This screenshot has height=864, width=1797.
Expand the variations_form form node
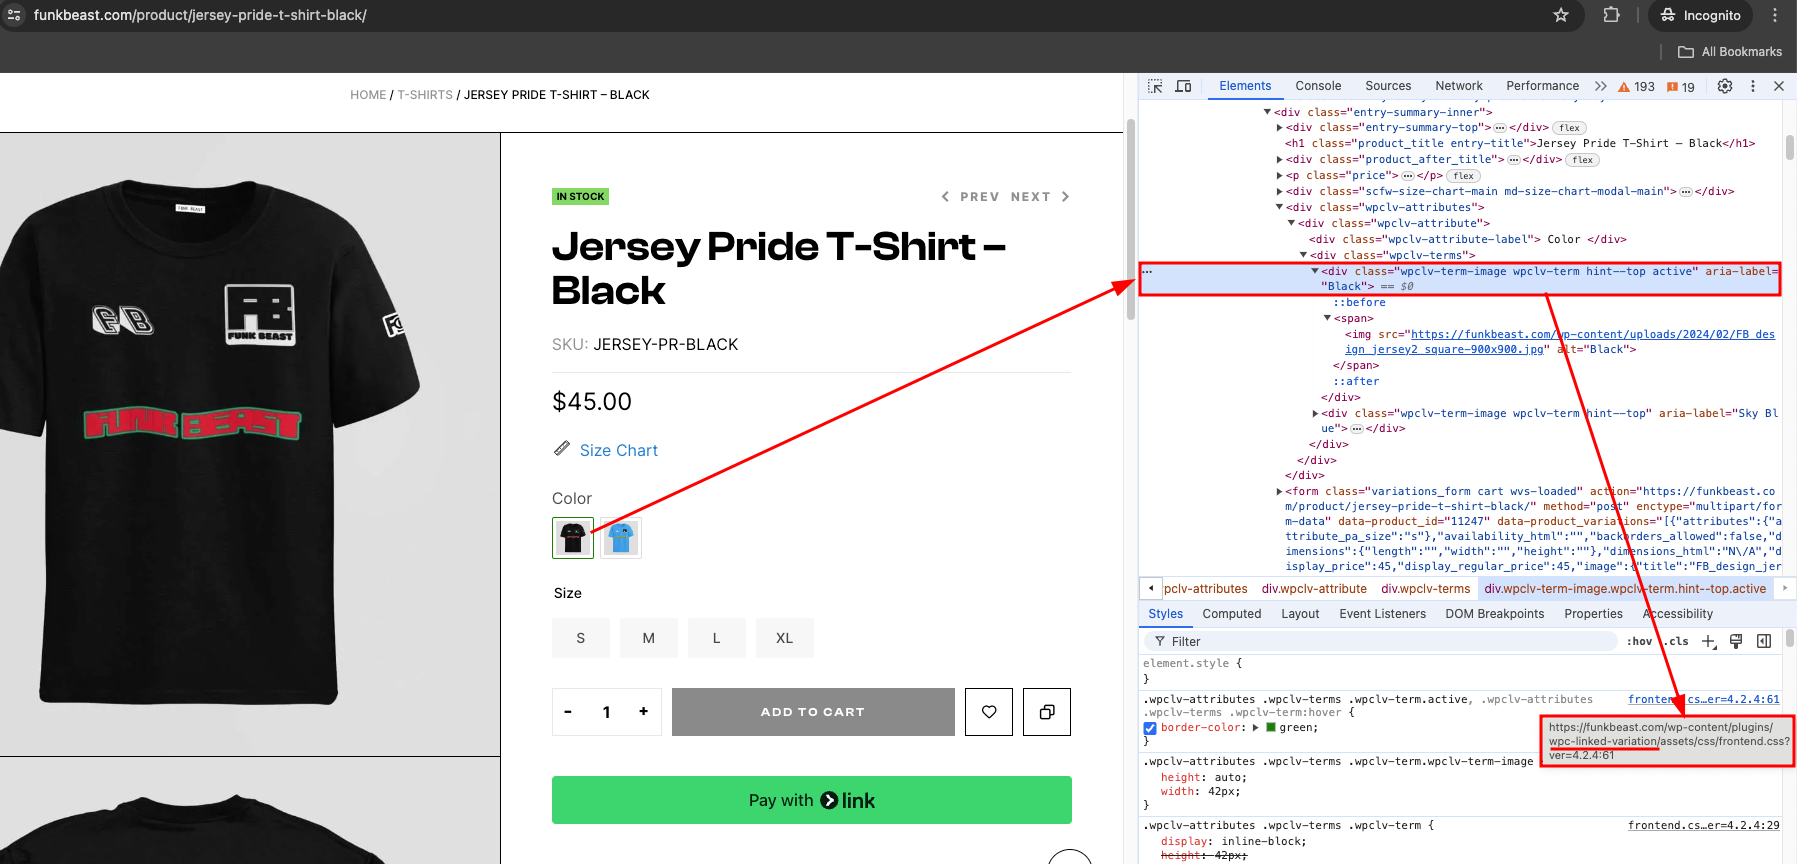[1279, 492]
